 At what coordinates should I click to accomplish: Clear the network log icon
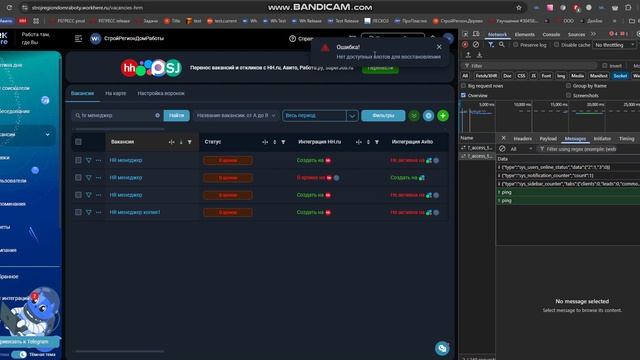tap(476, 44)
